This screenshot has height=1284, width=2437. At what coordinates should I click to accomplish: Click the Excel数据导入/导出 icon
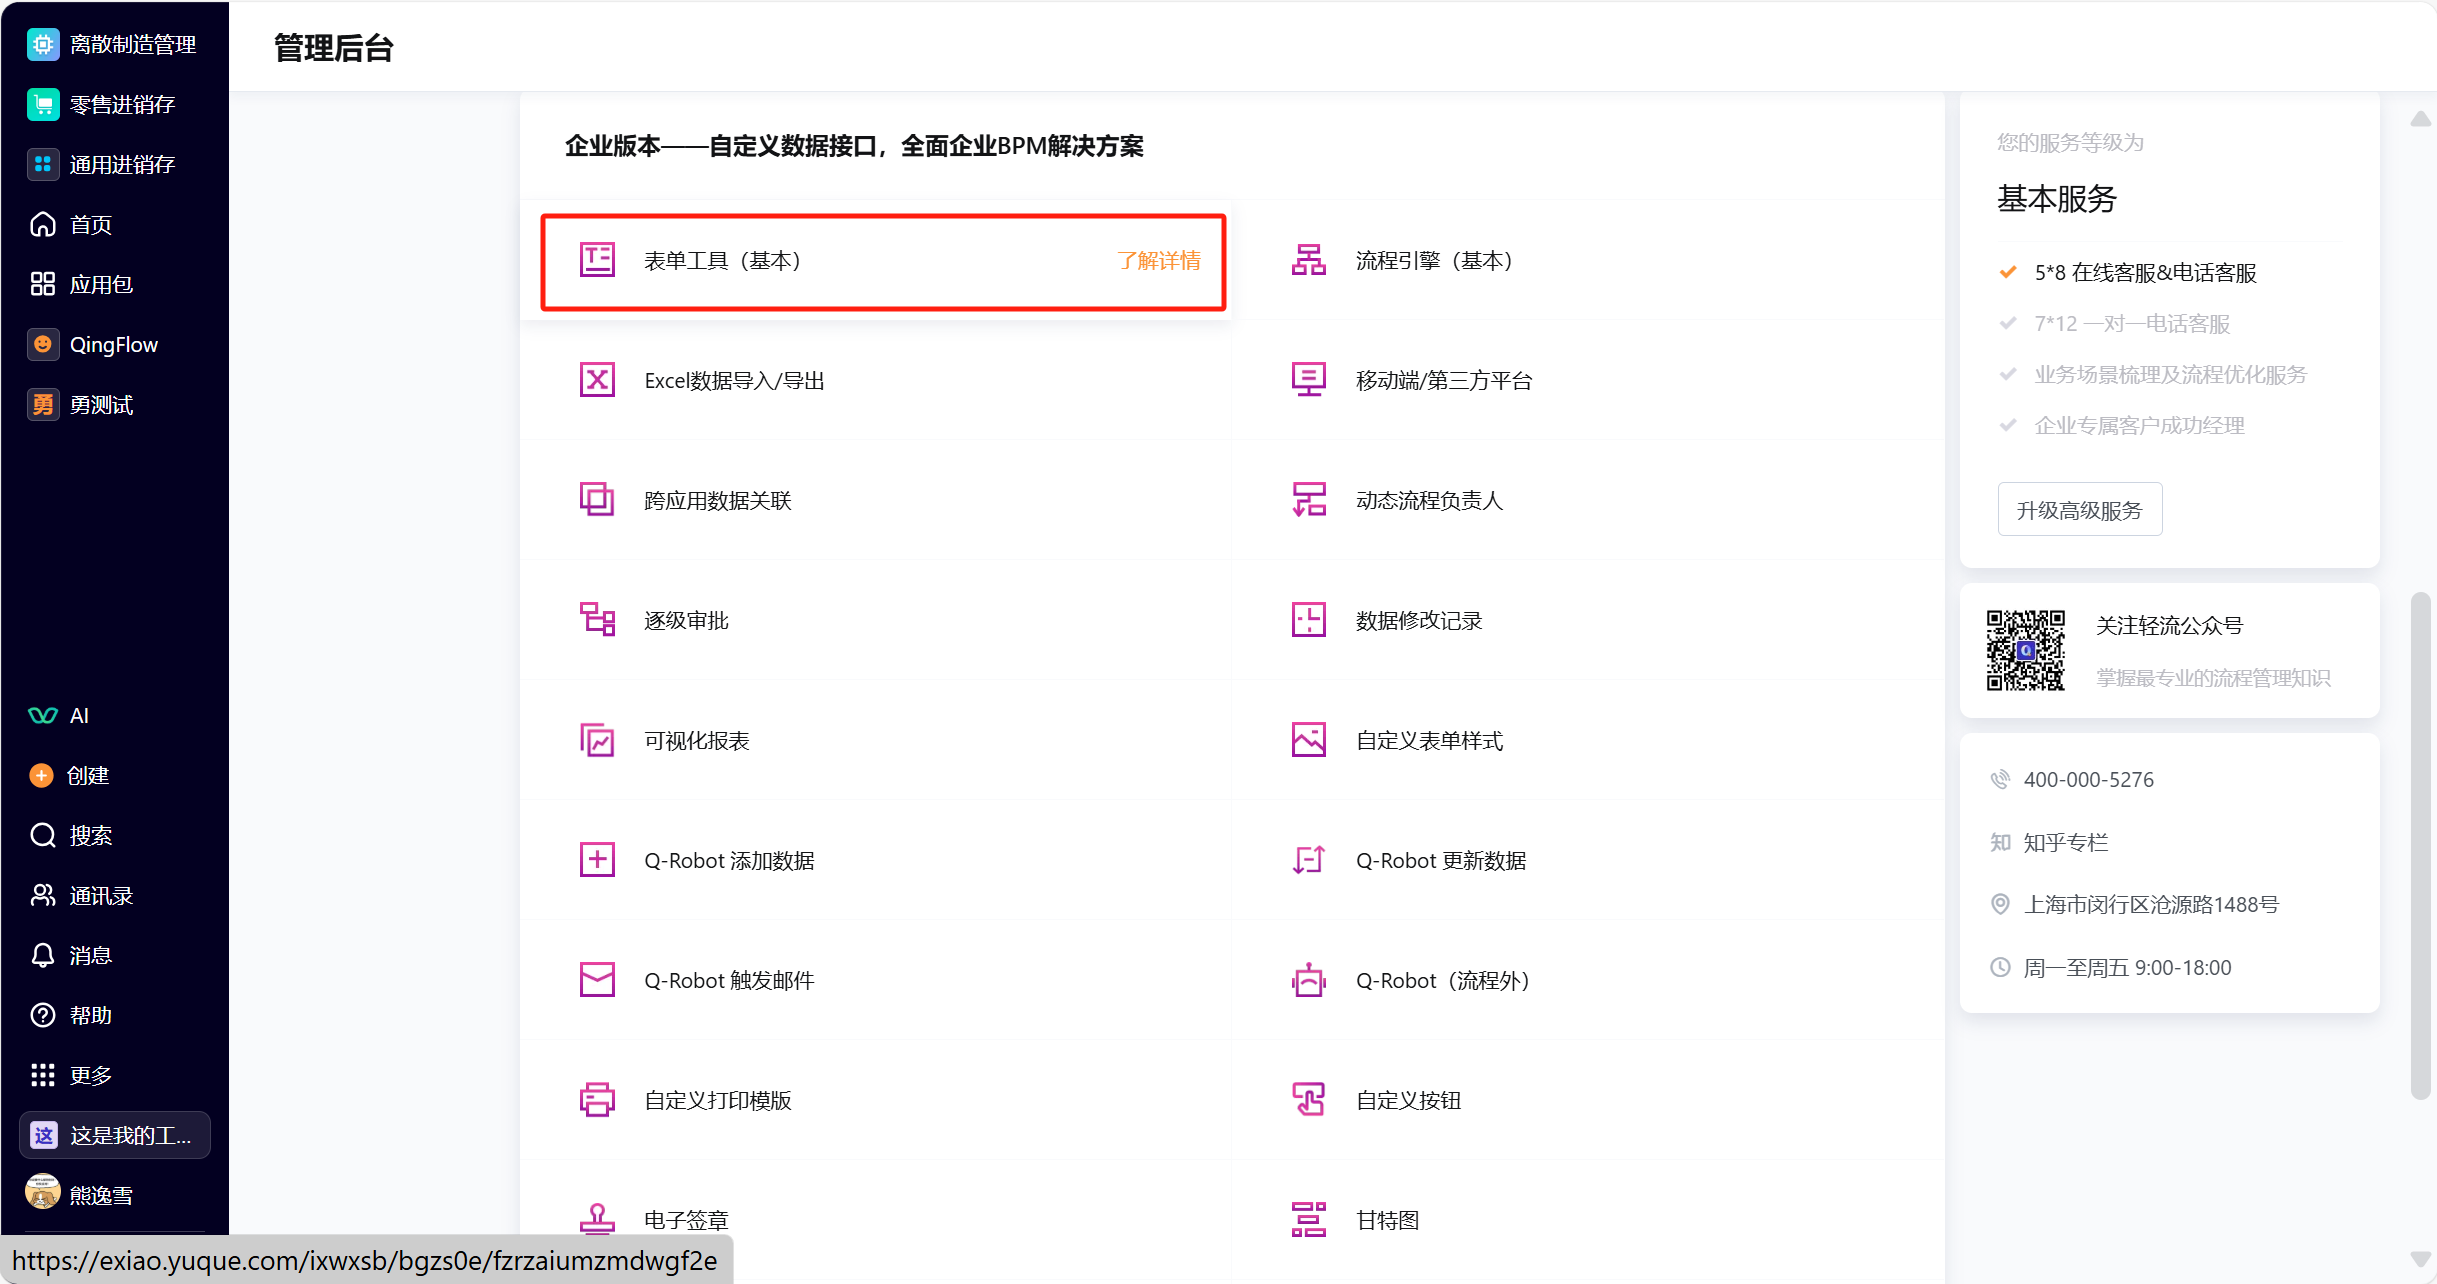[x=597, y=380]
